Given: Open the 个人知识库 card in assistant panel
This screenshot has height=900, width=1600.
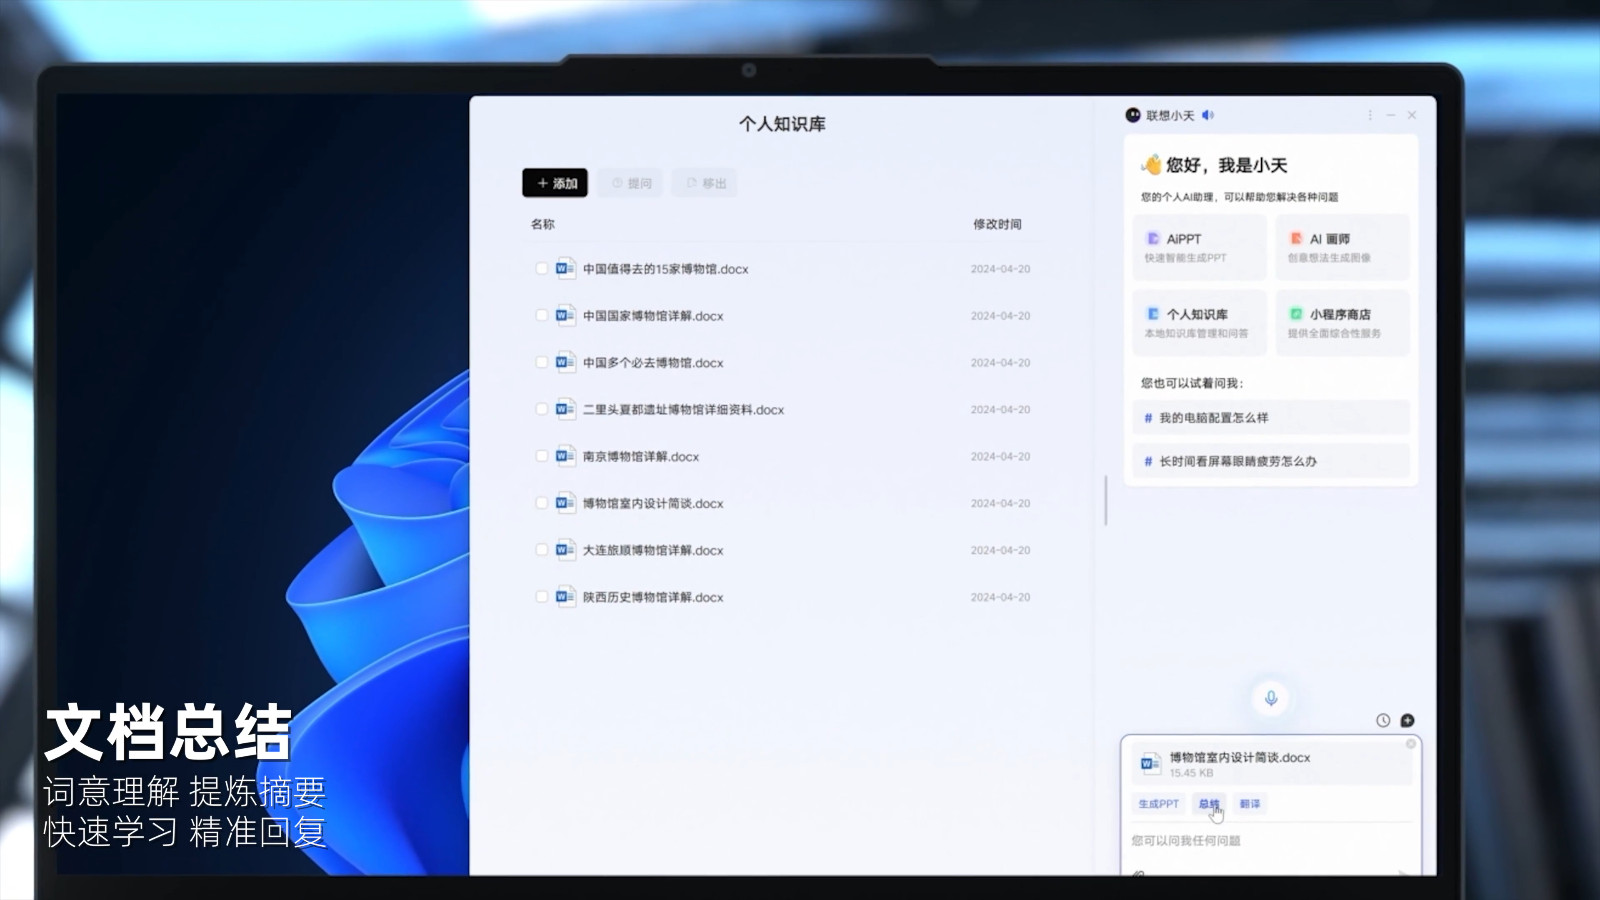Looking at the screenshot, I should [1200, 322].
